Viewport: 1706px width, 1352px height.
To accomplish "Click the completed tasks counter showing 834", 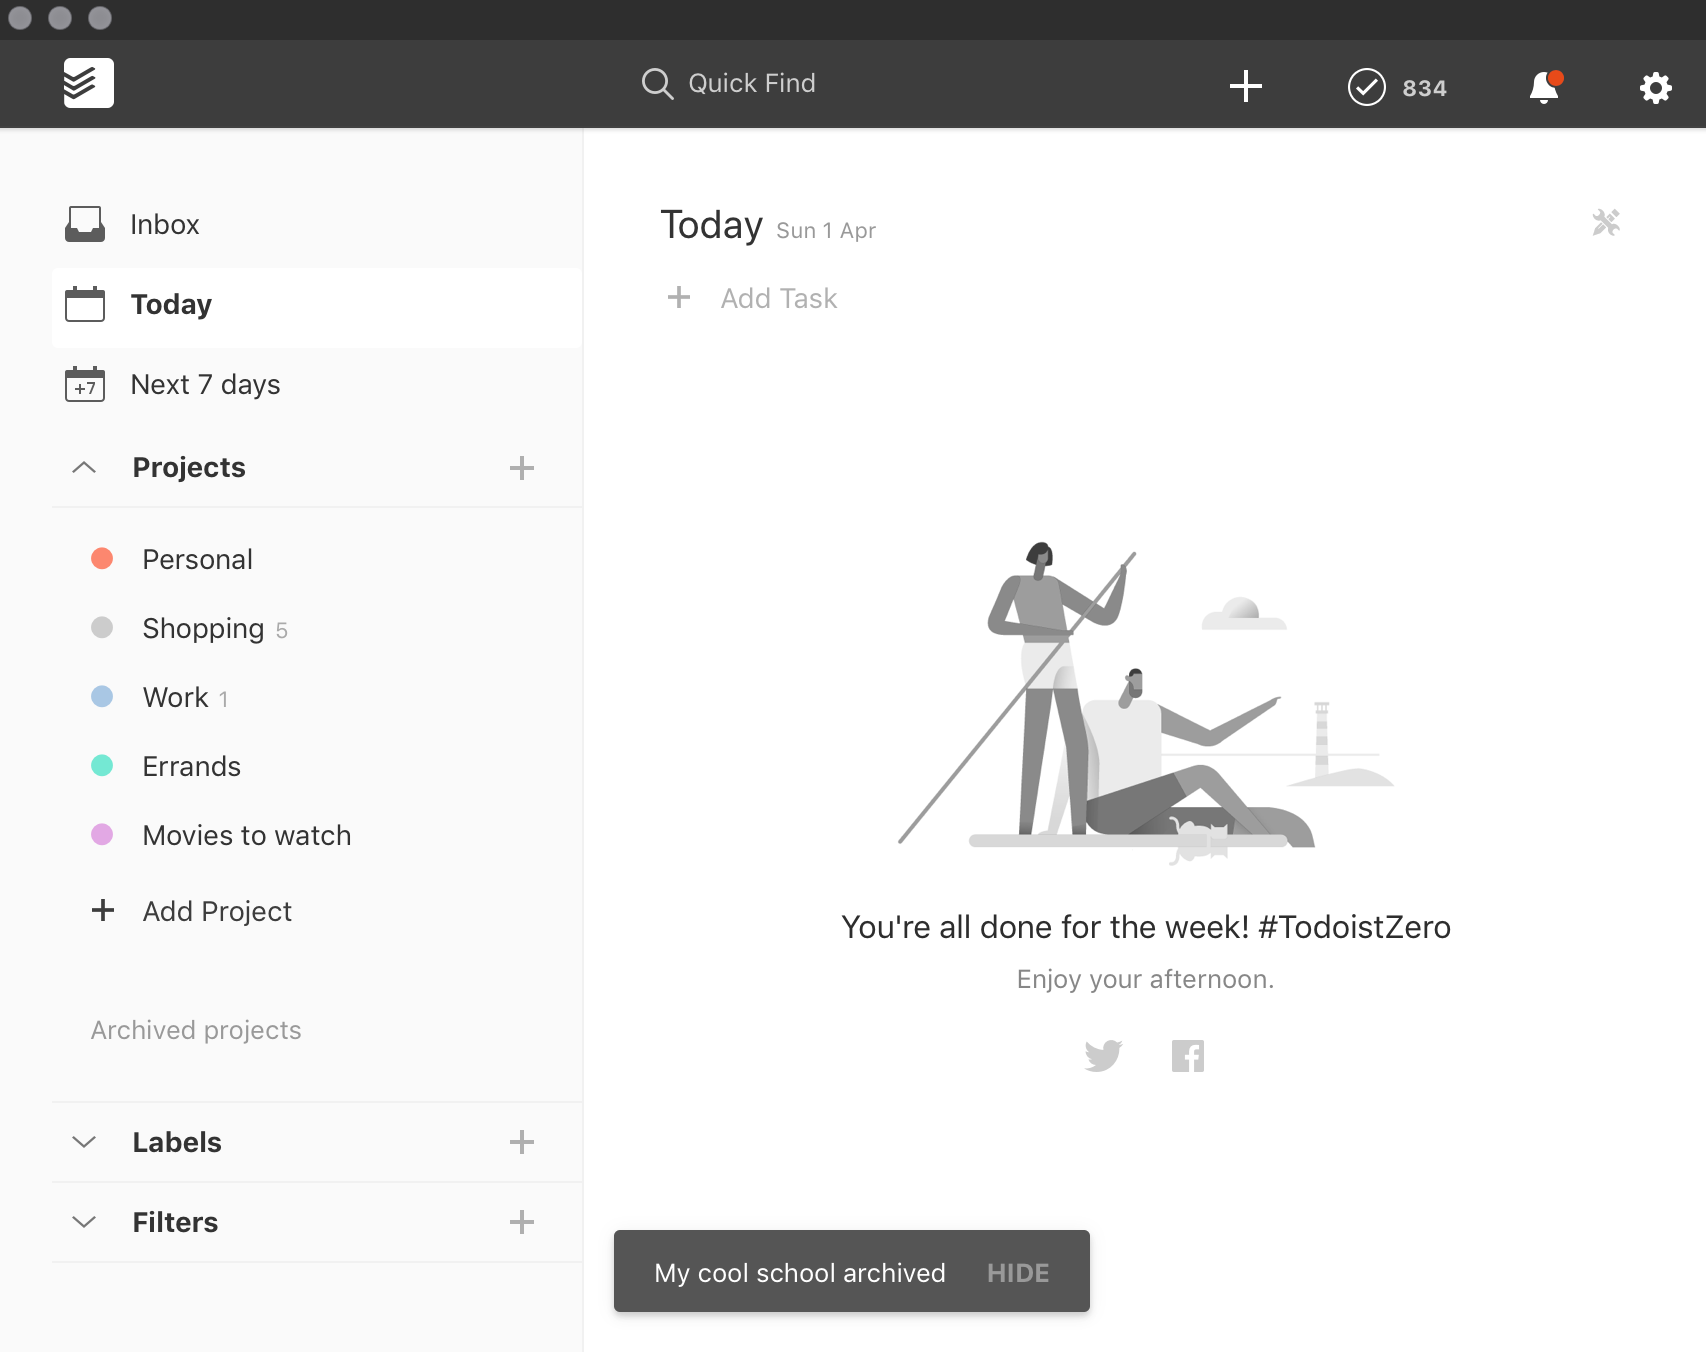I will (1398, 87).
